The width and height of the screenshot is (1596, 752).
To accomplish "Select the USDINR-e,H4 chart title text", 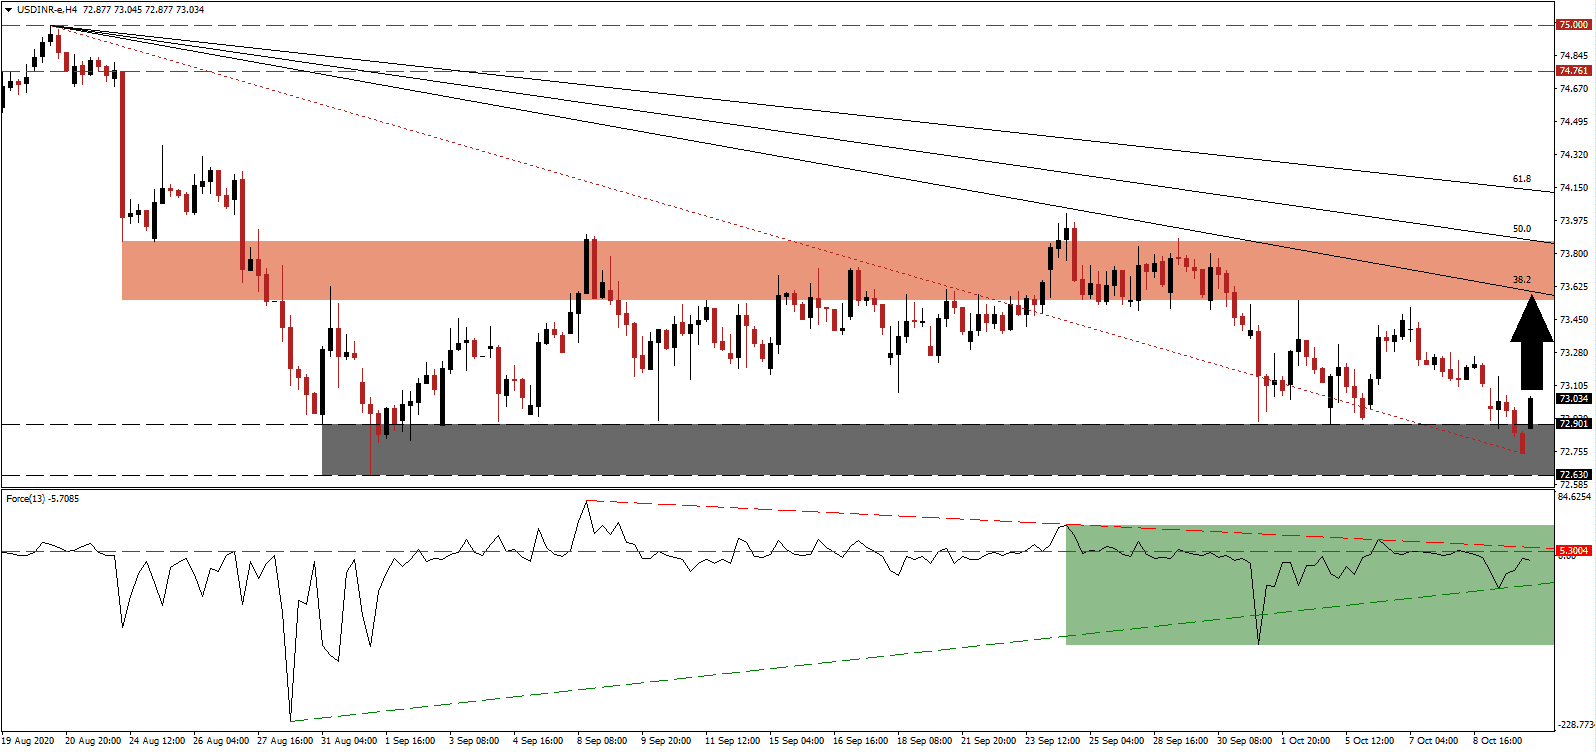I will (47, 10).
